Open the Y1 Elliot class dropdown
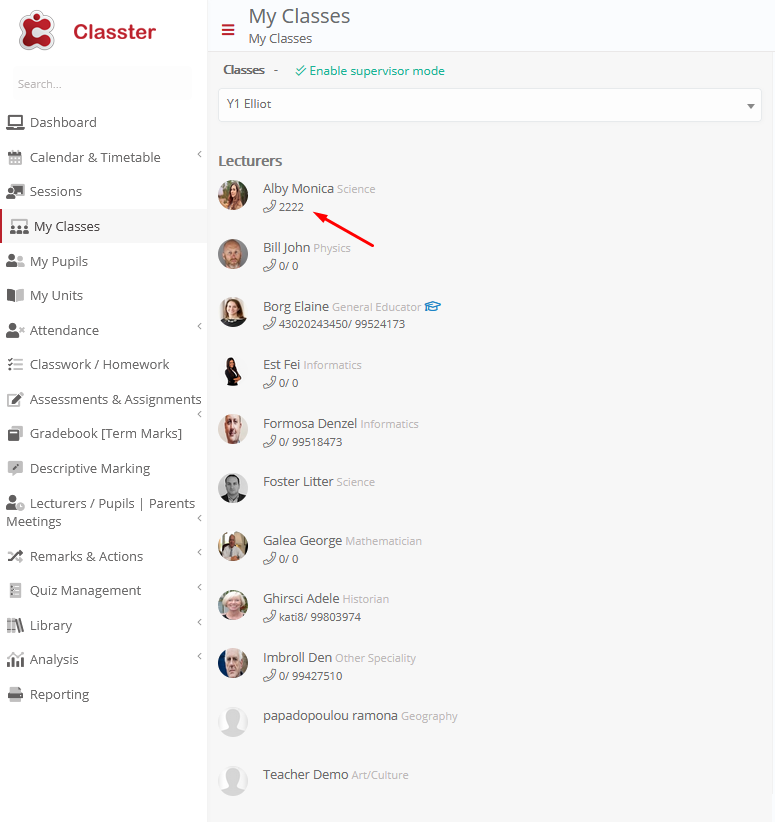Screen dimensions: 775x822 coord(490,105)
